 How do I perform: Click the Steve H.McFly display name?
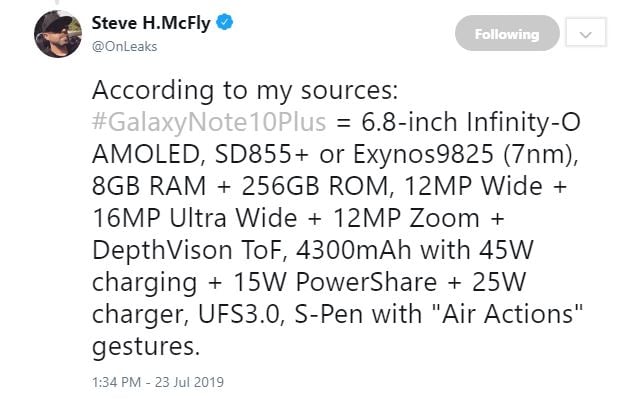[151, 23]
